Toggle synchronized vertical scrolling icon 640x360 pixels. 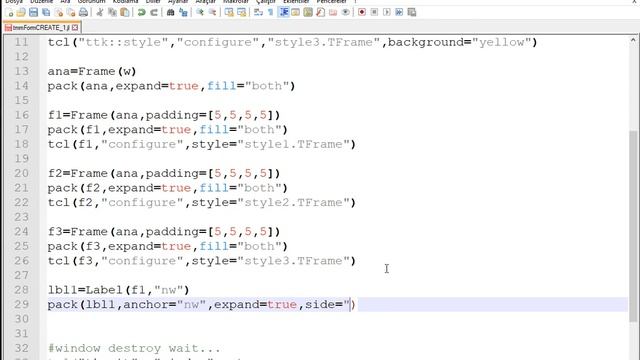click(x=229, y=12)
